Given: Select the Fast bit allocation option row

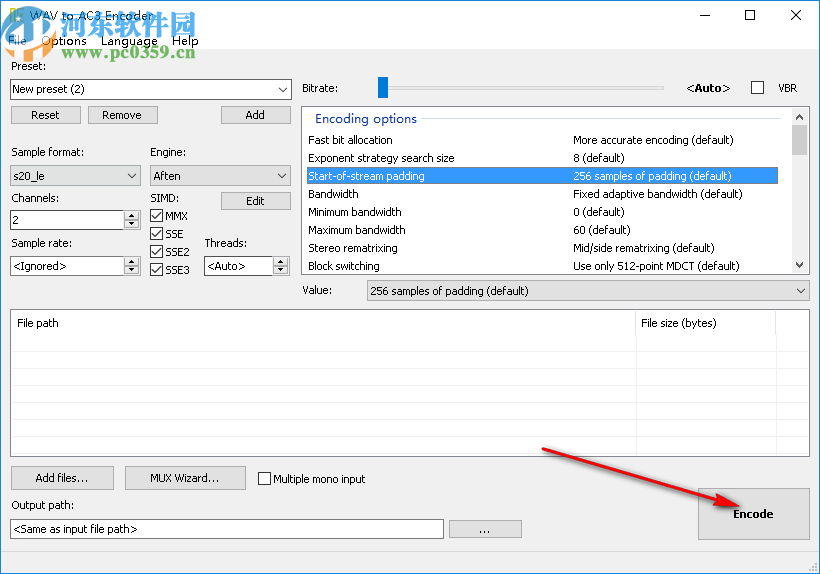Looking at the screenshot, I should (542, 140).
